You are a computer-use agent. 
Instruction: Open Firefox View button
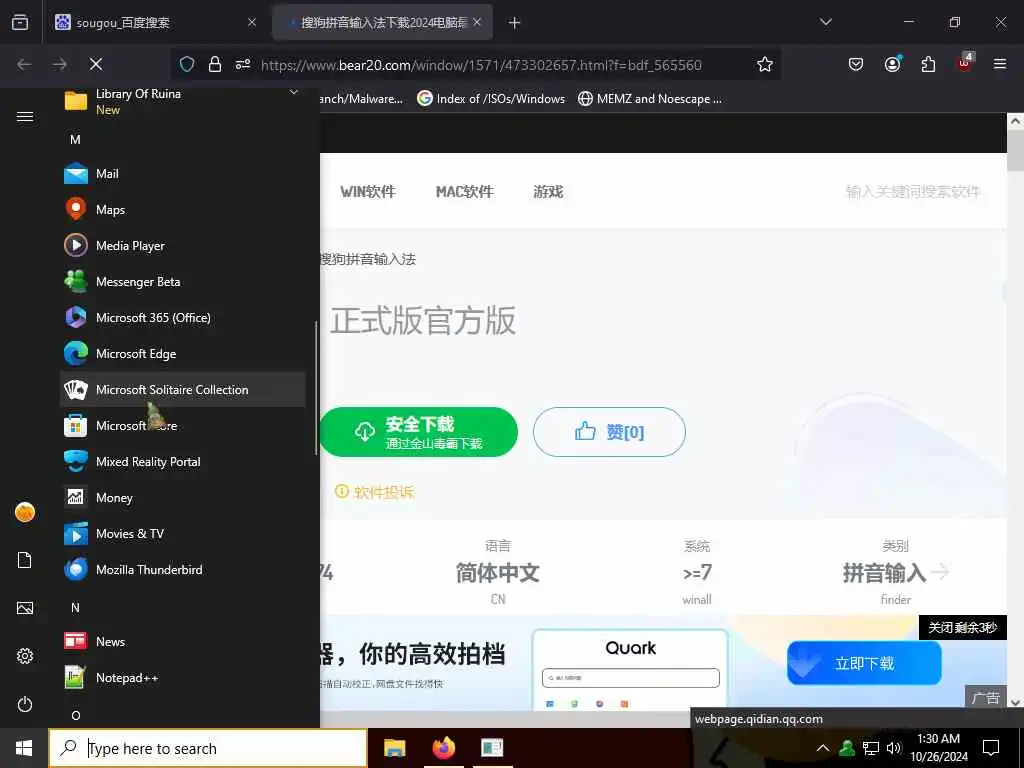[x=20, y=22]
